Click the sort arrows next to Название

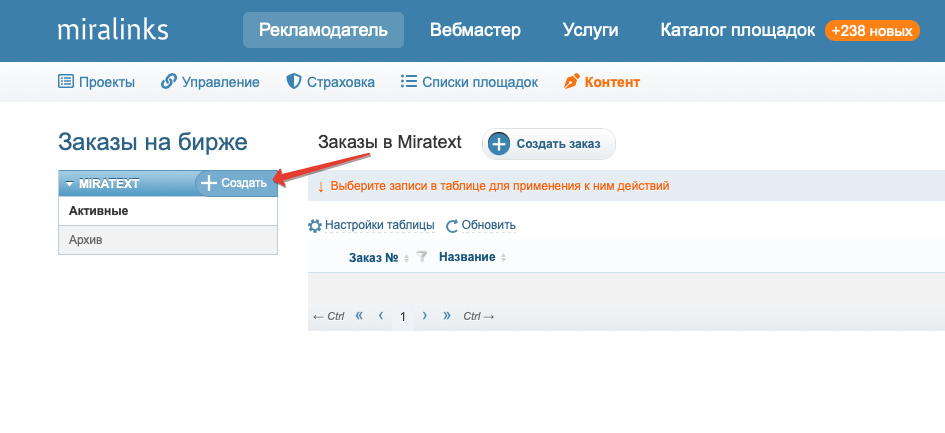click(x=503, y=258)
